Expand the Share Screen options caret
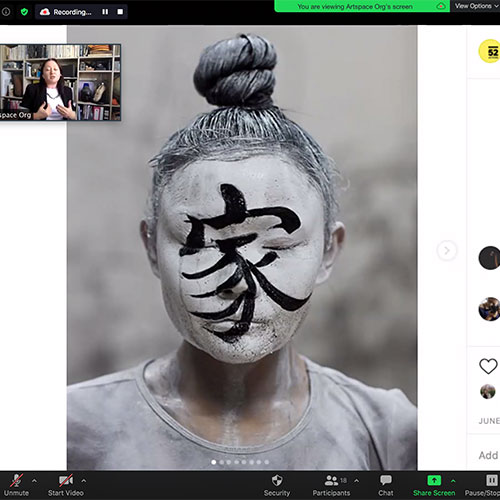 [453, 481]
